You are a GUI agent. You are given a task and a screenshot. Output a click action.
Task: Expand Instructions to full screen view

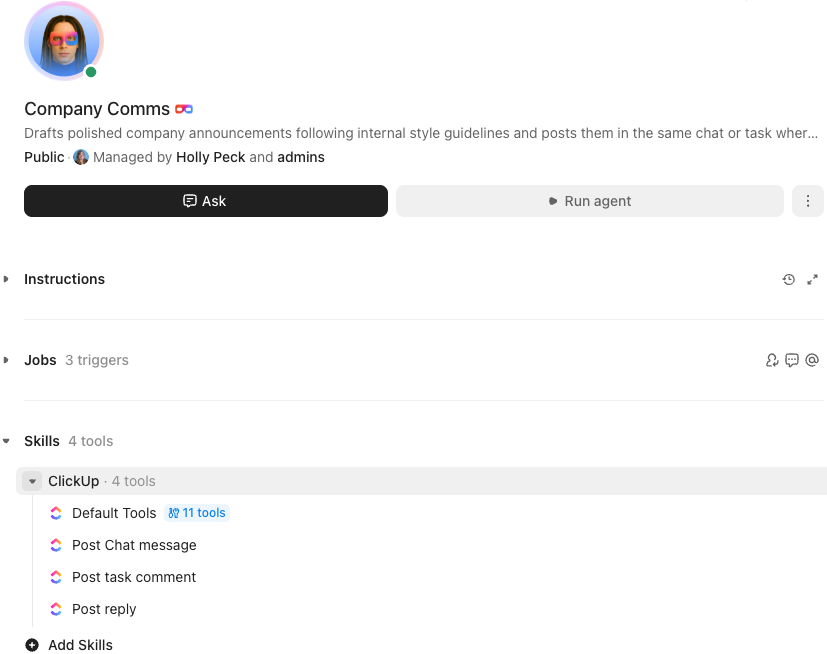tap(812, 279)
